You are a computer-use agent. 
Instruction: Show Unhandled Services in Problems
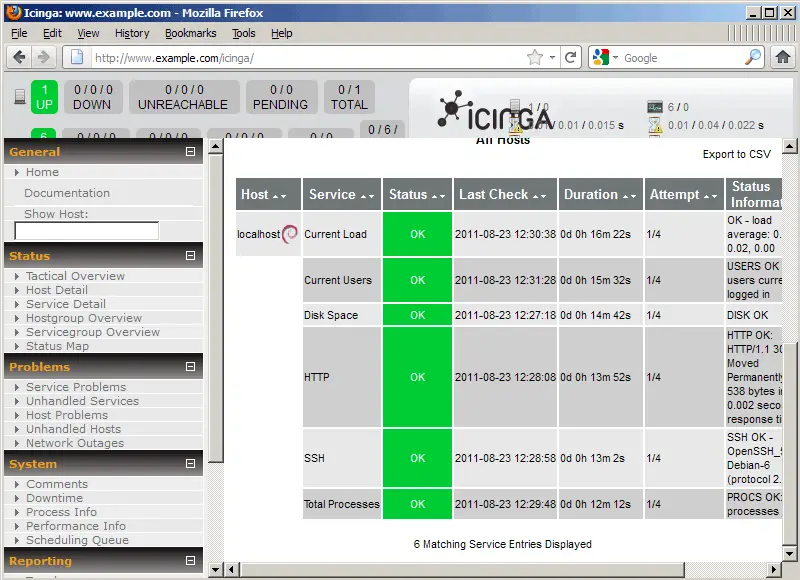pos(82,401)
